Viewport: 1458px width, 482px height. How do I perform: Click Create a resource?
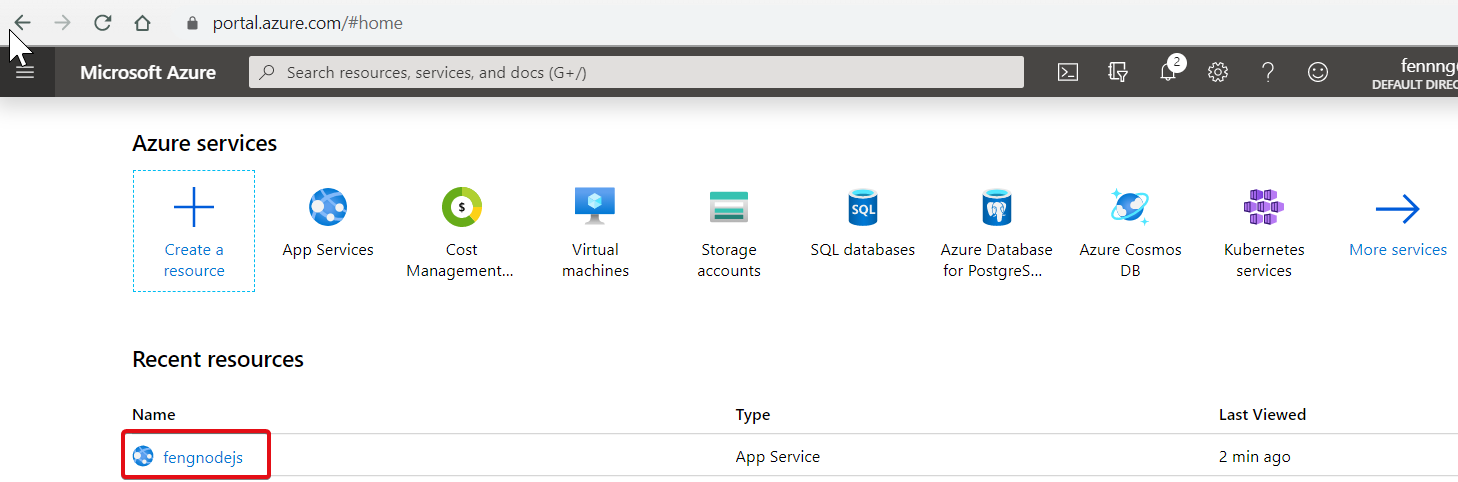click(194, 231)
